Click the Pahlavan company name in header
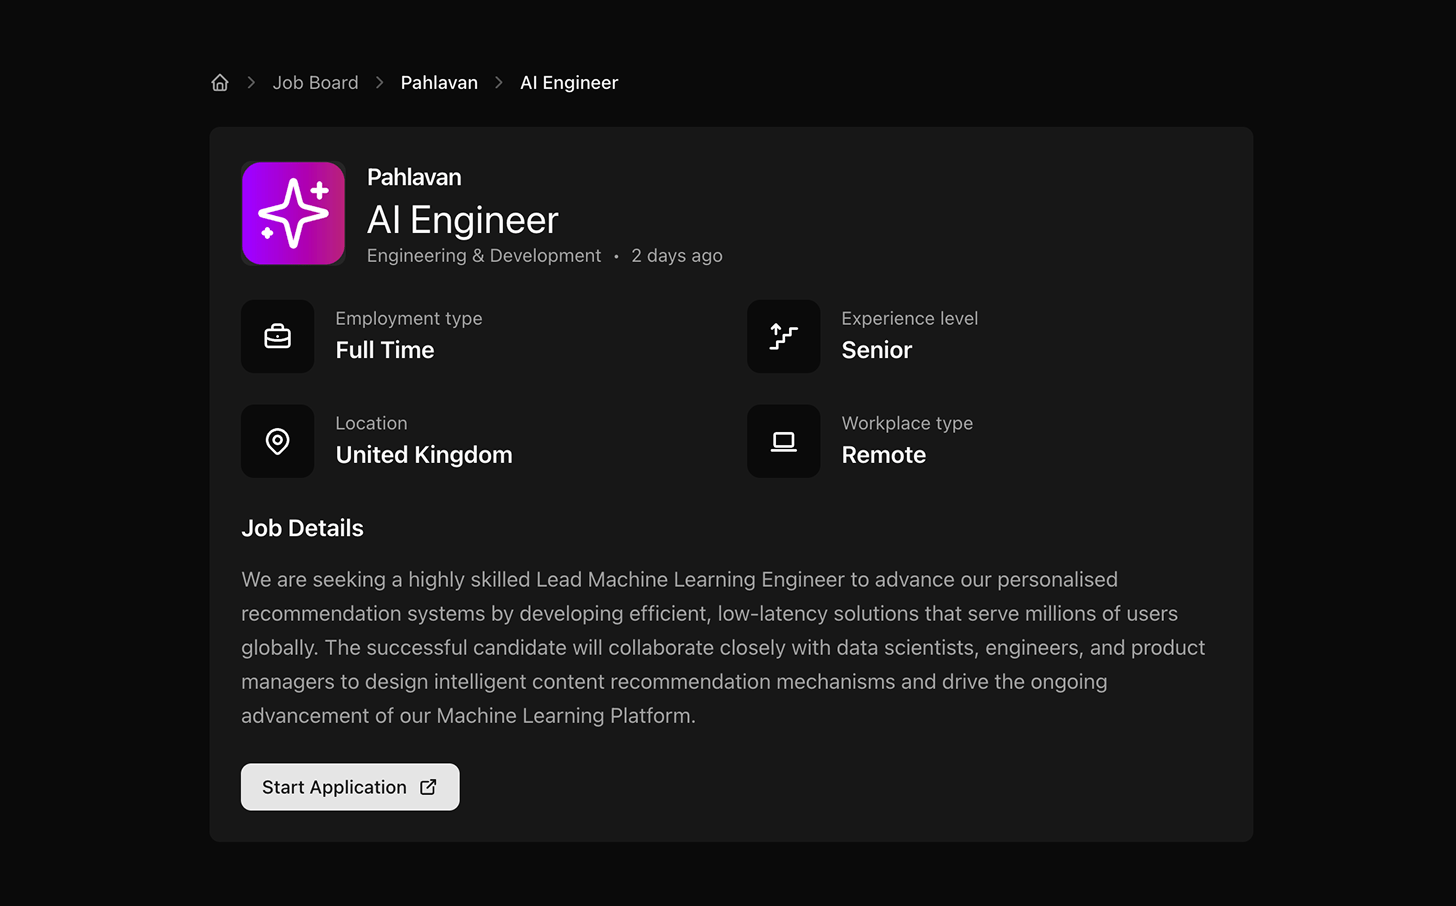 (x=414, y=177)
